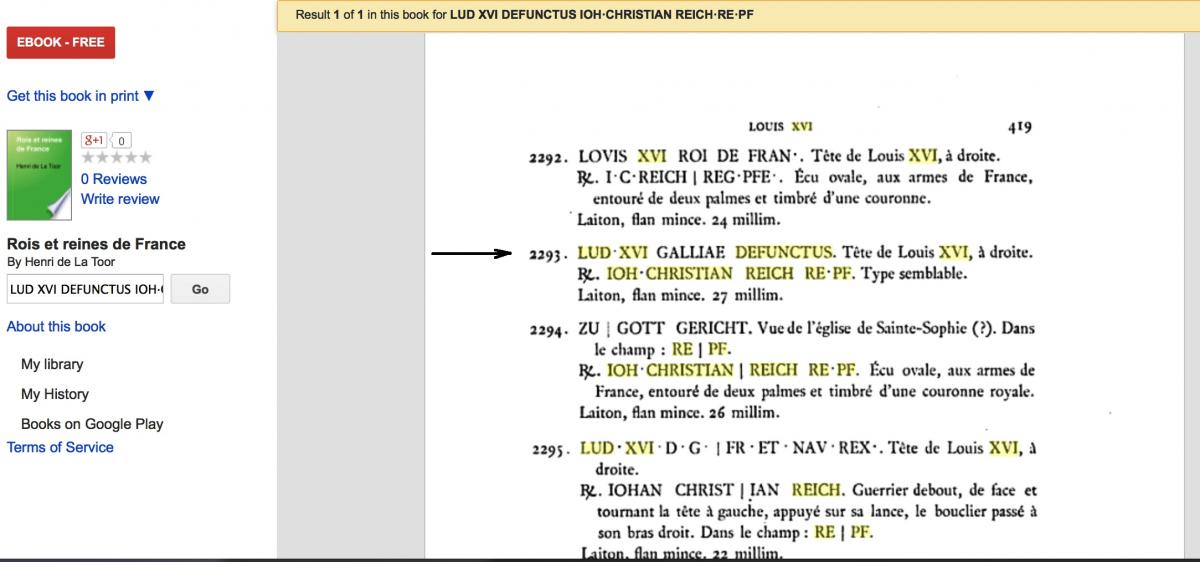Select the third rating star
Viewport: 1200px width, 562px height.
(116, 158)
